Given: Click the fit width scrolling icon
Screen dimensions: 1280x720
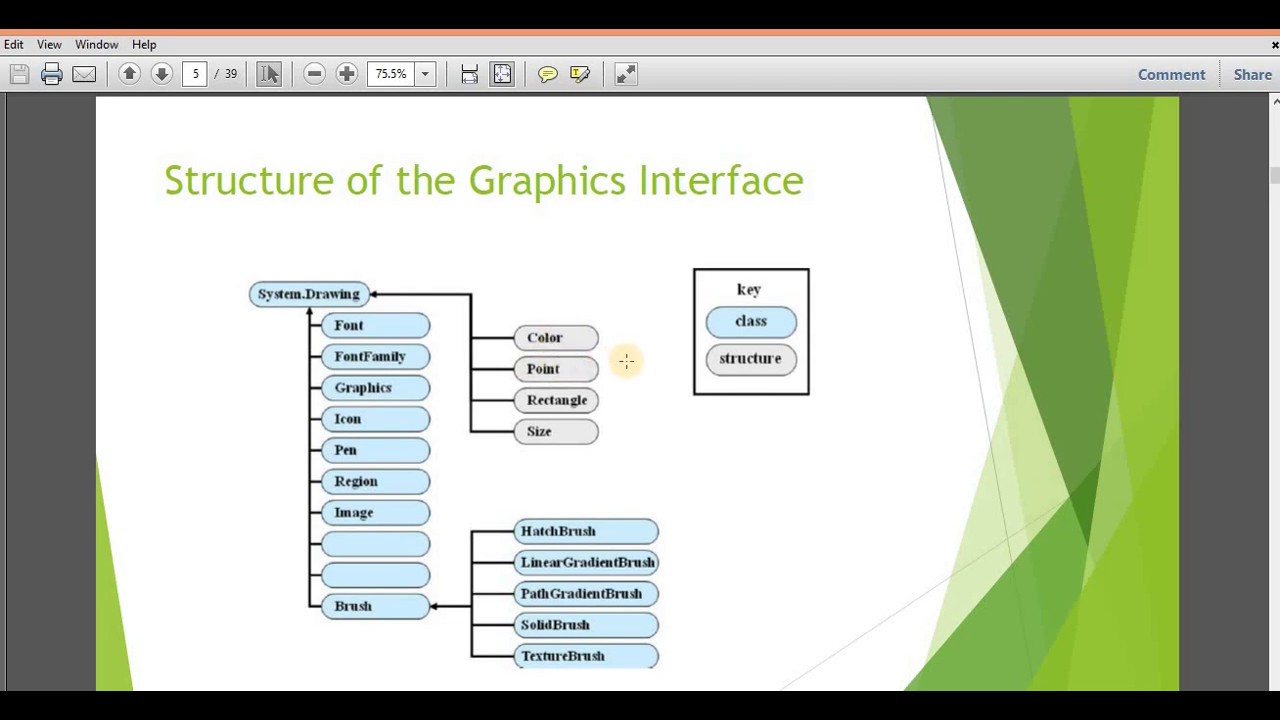Looking at the screenshot, I should click(x=469, y=74).
